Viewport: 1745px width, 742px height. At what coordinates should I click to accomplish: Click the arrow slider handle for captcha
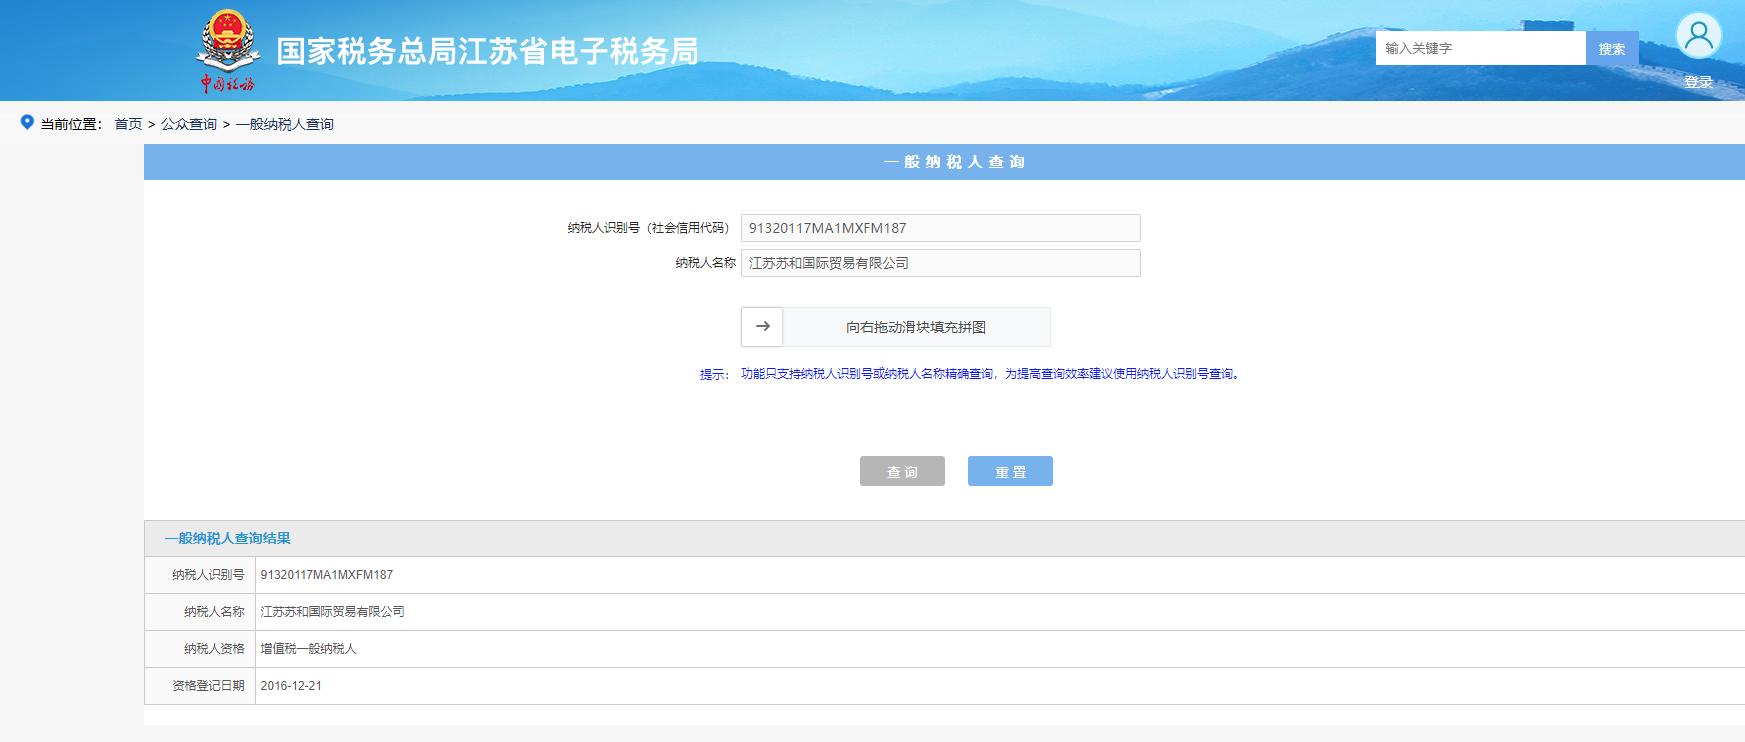pyautogui.click(x=762, y=327)
